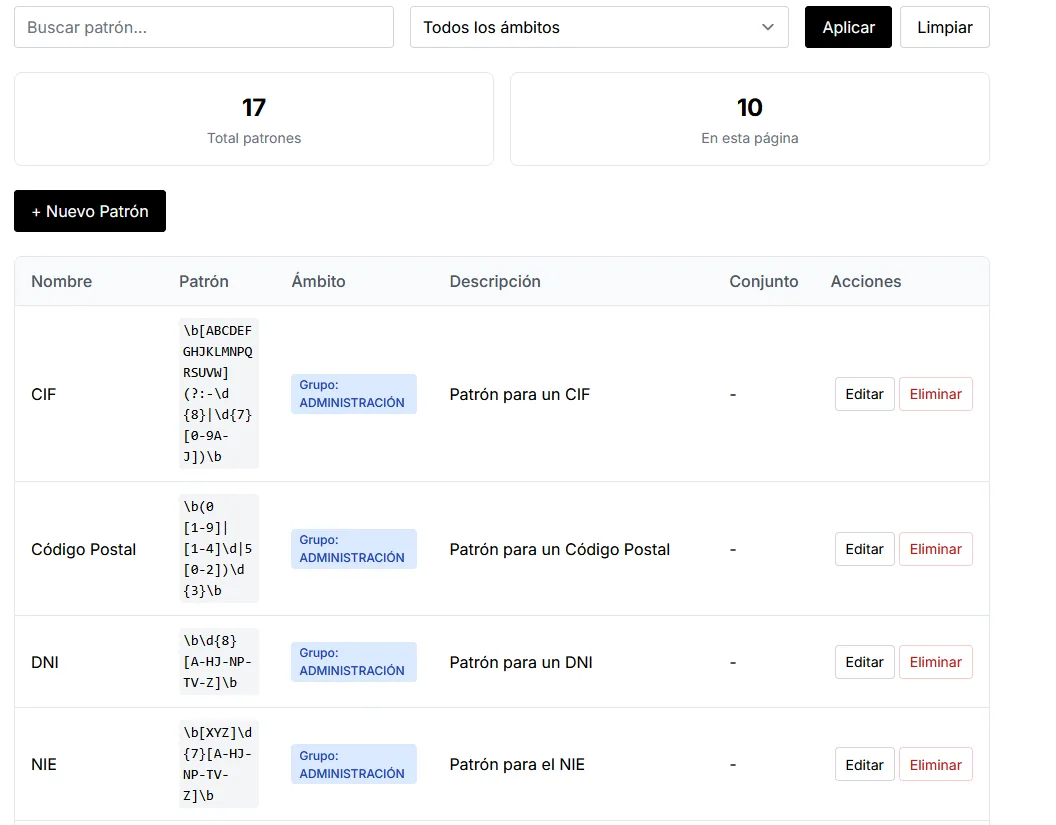Click Eliminar in the NIE row
The width and height of the screenshot is (1056, 825).
pyautogui.click(x=935, y=764)
